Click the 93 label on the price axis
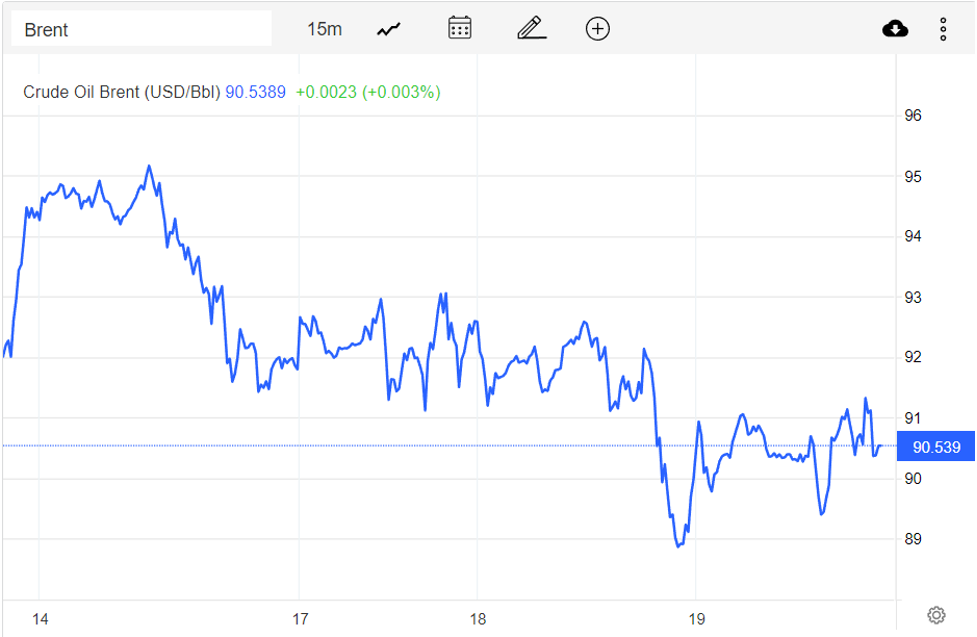Image resolution: width=977 pixels, height=637 pixels. (912, 297)
